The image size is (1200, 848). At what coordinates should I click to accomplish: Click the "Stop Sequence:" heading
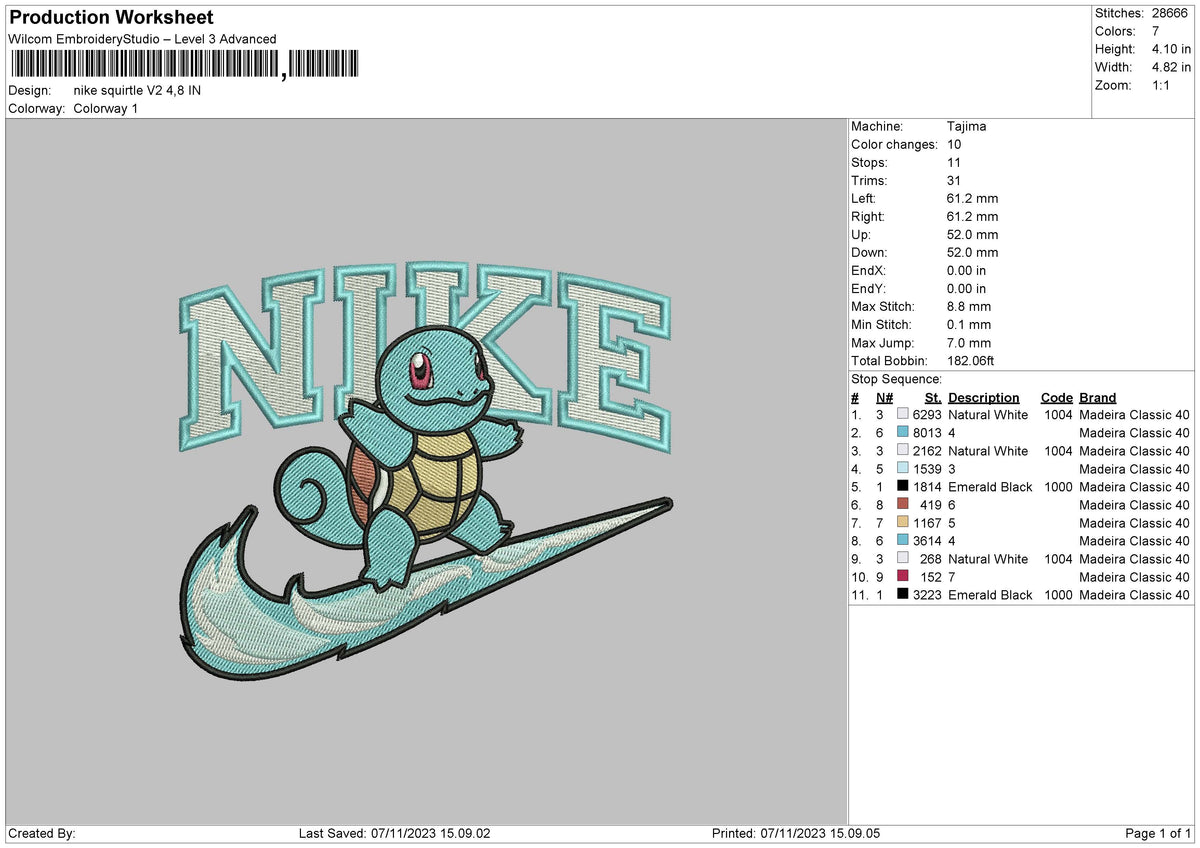click(x=896, y=379)
